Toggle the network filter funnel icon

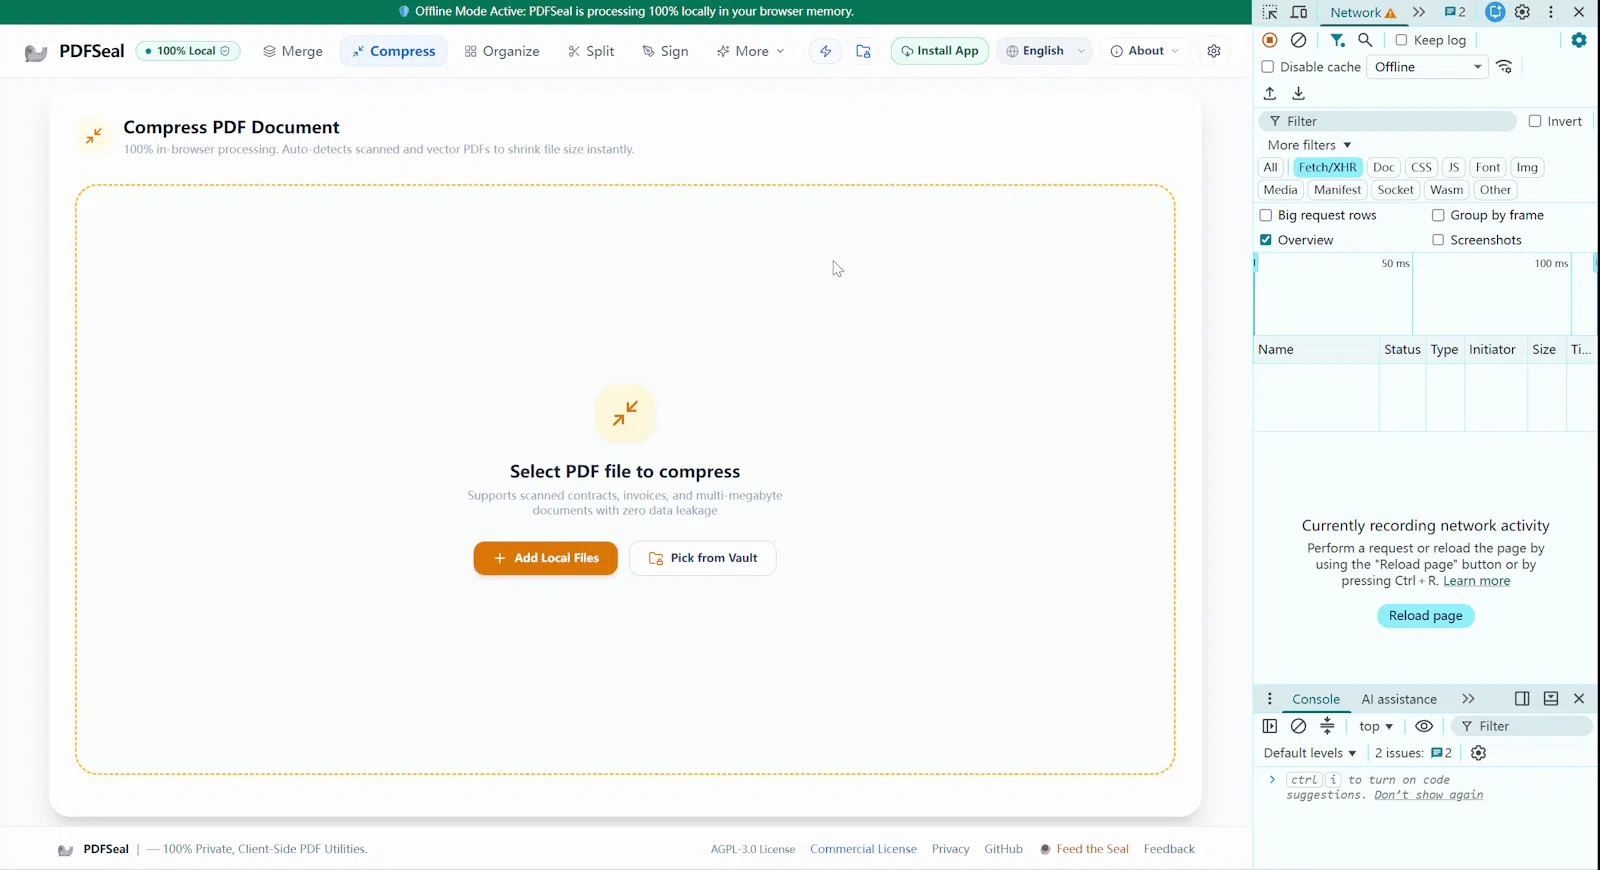point(1337,40)
